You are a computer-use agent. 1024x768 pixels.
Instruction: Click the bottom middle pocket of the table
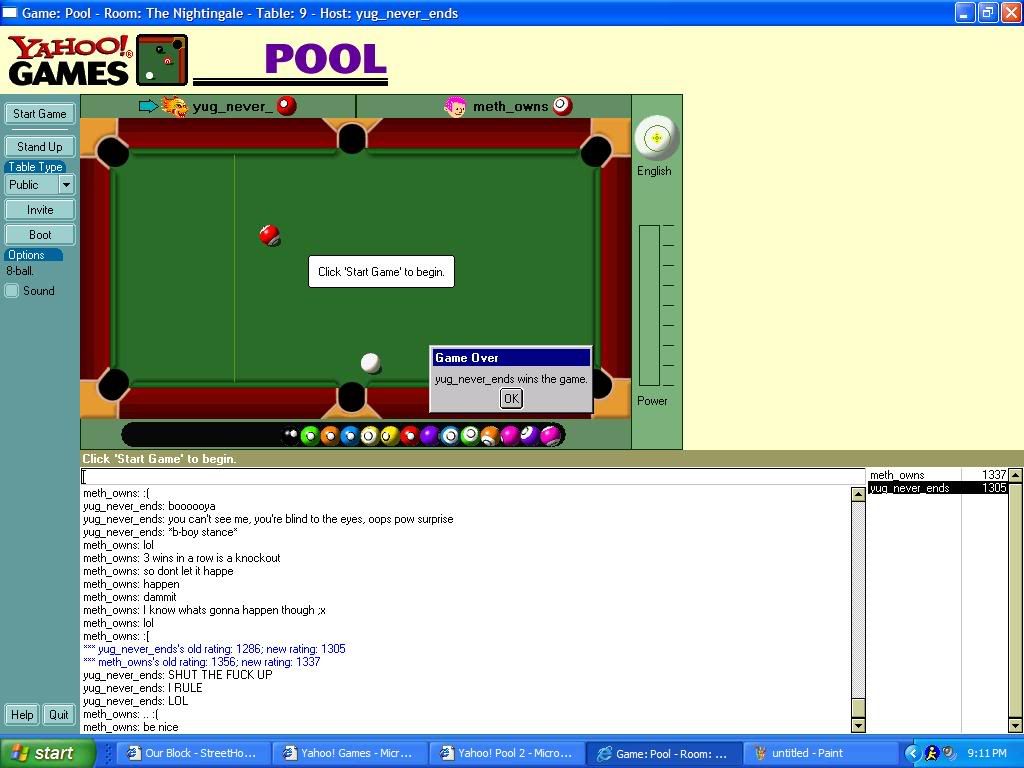point(351,396)
